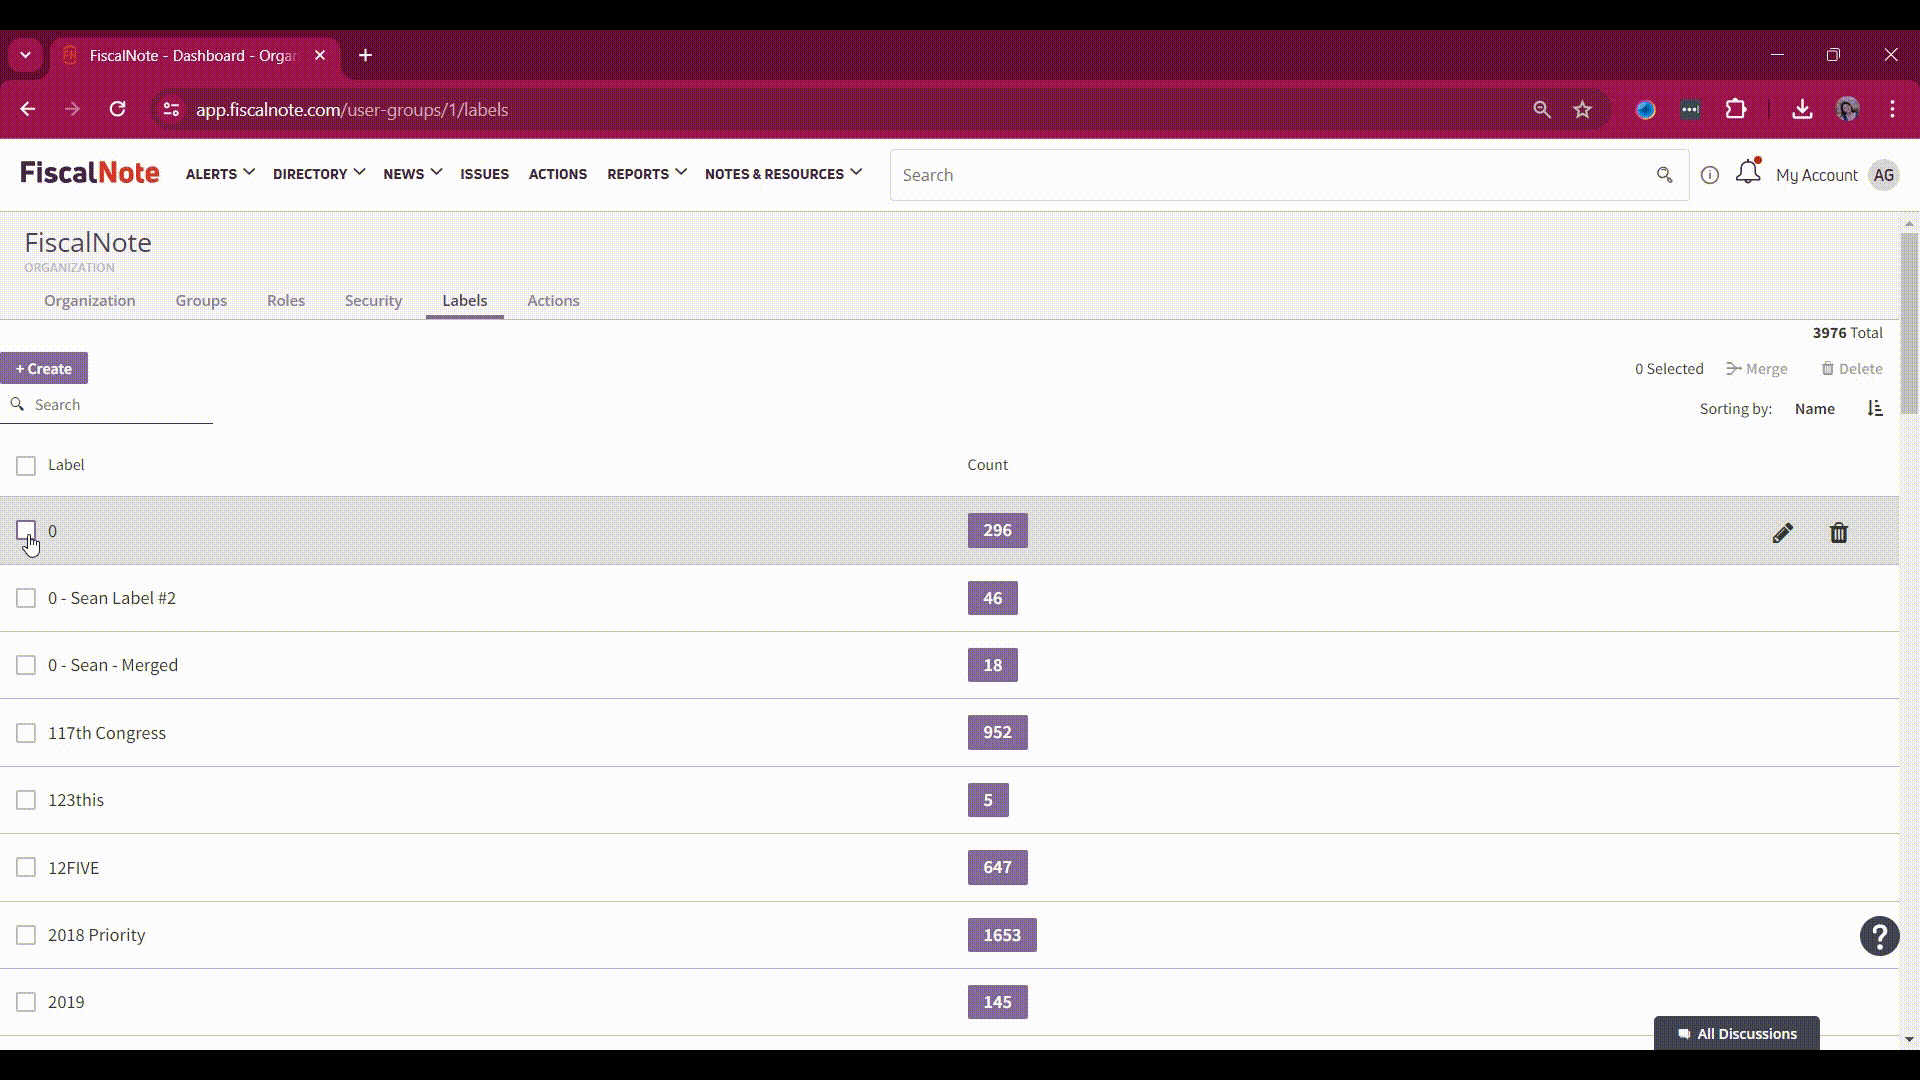View site information icon in address bar
The height and width of the screenshot is (1080, 1920).
tap(171, 110)
